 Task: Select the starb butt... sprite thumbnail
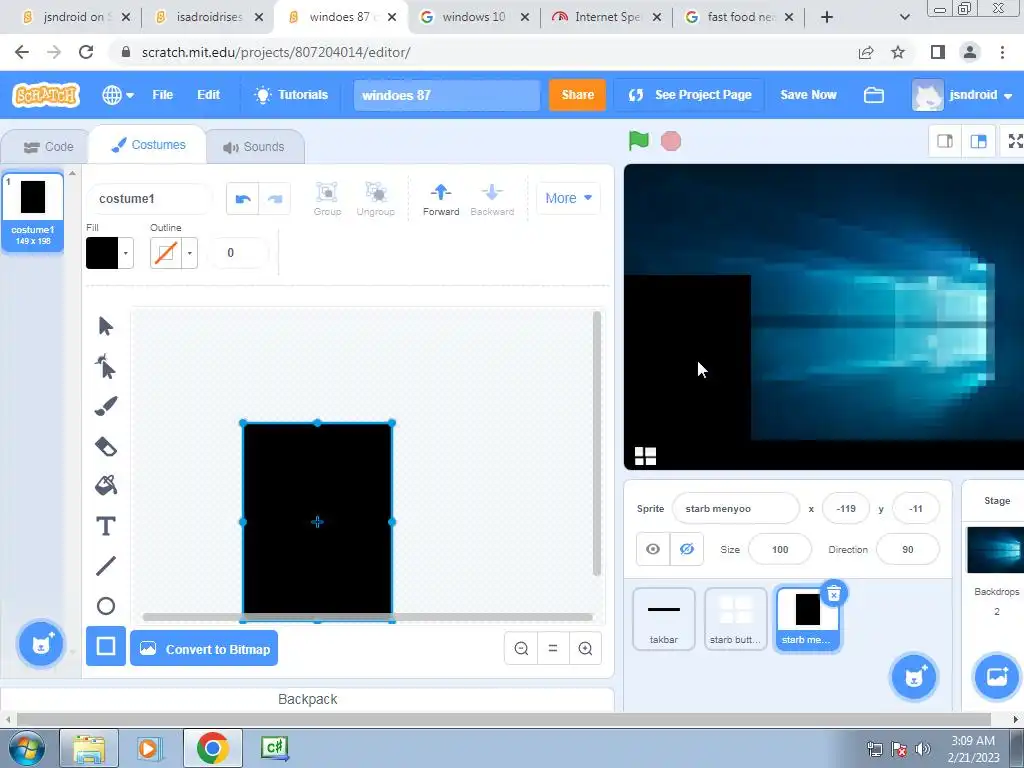coord(735,618)
